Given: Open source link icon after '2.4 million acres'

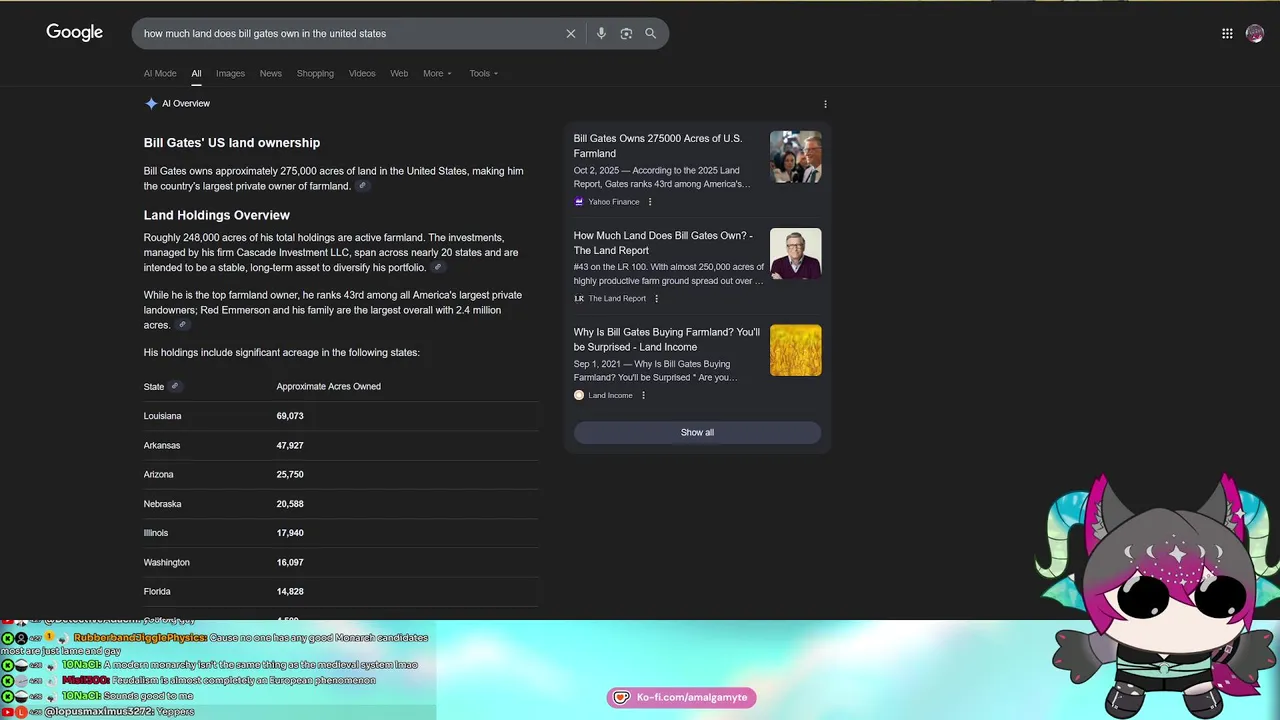Looking at the screenshot, I should (182, 325).
